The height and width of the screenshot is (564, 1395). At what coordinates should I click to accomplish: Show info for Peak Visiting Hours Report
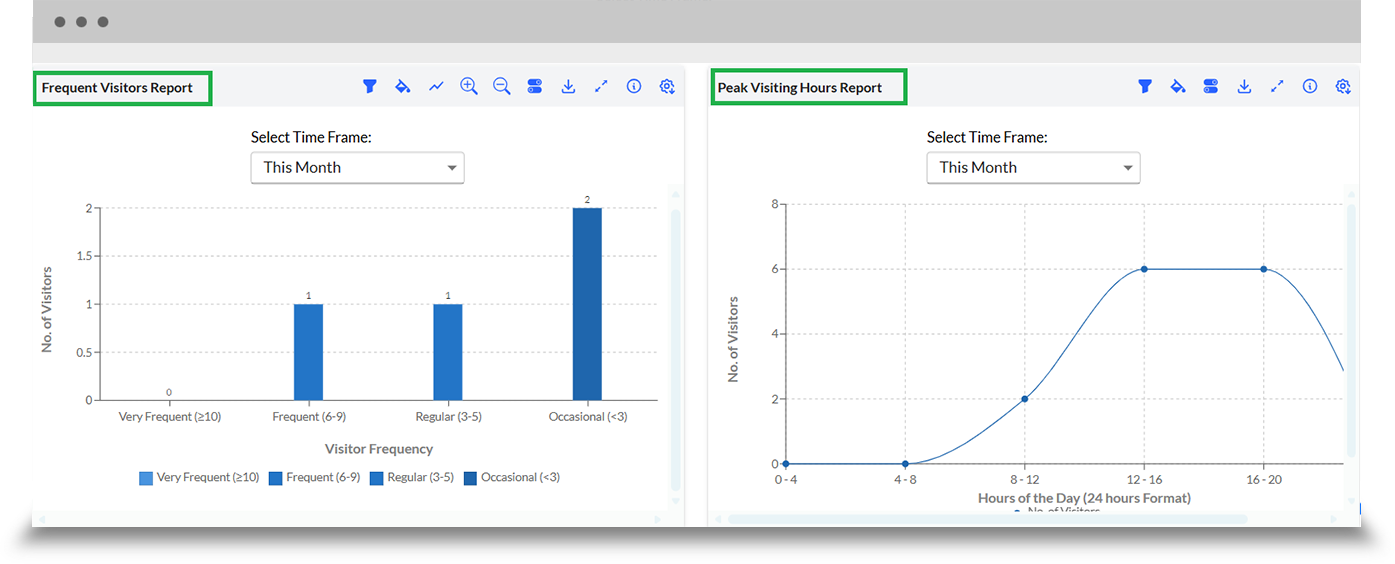1310,87
